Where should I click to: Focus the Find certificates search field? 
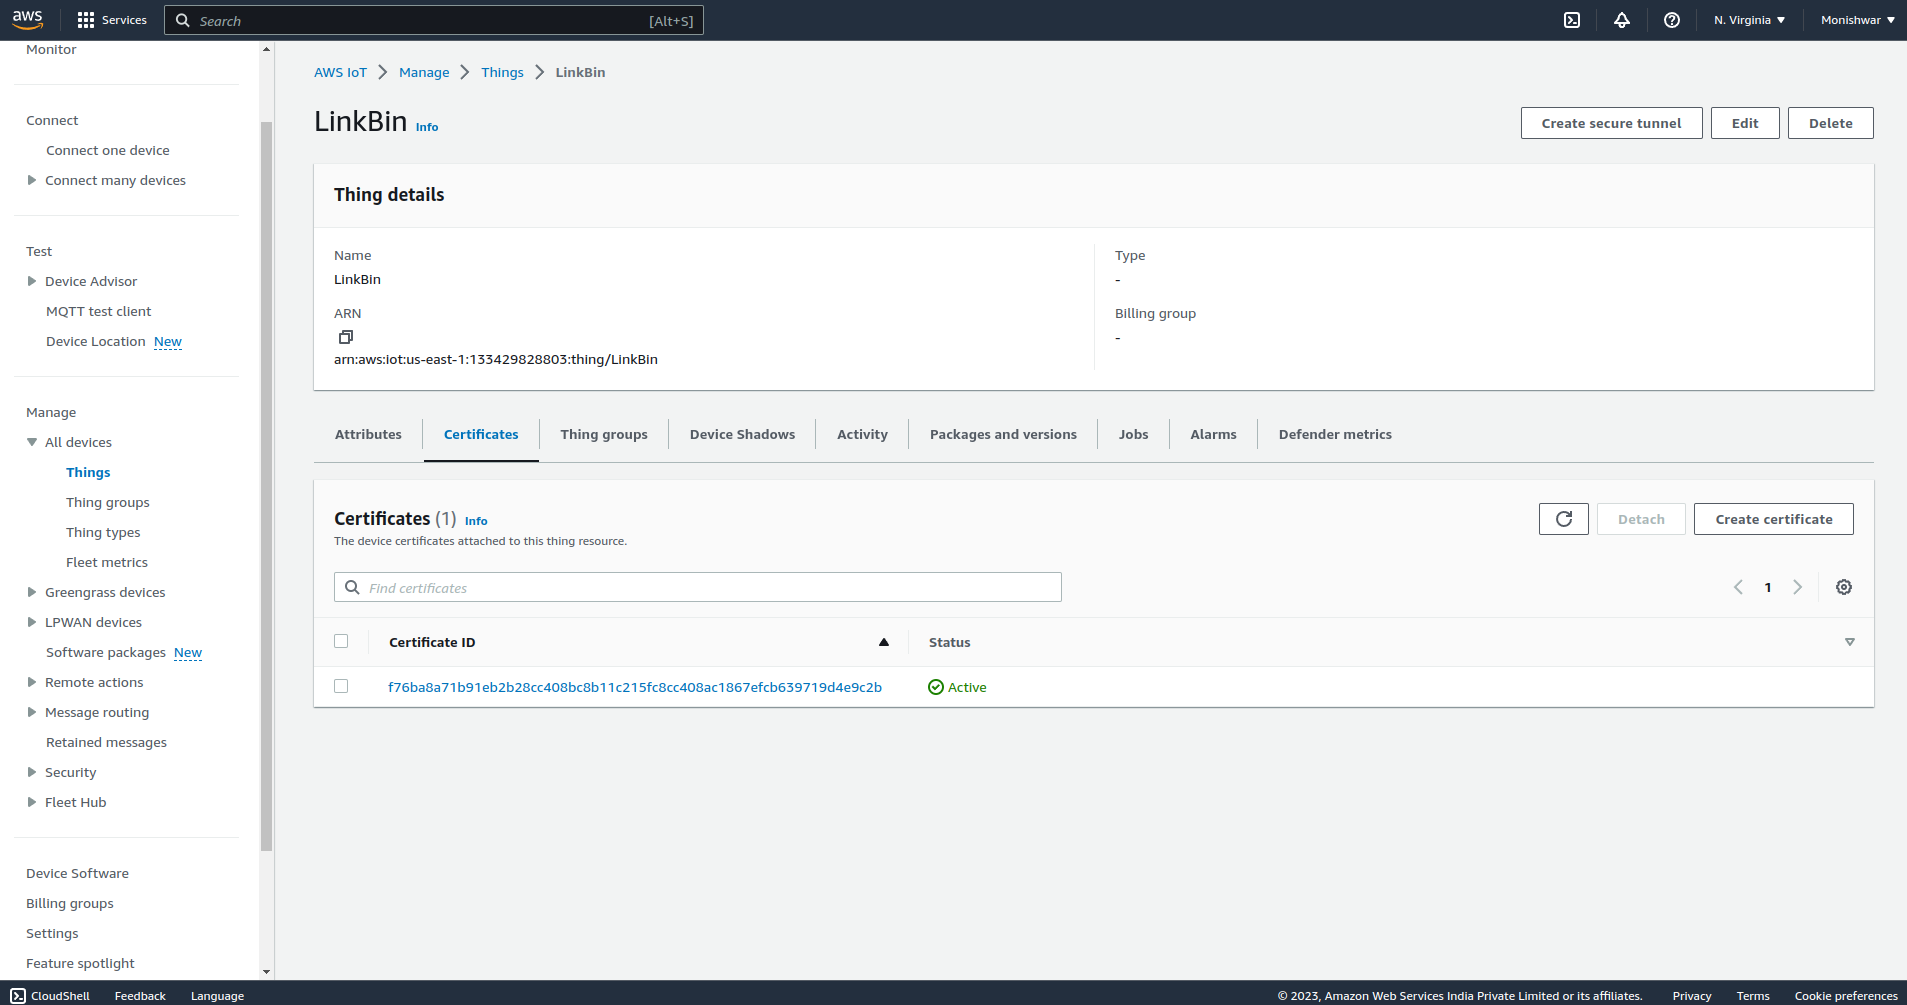pyautogui.click(x=698, y=587)
